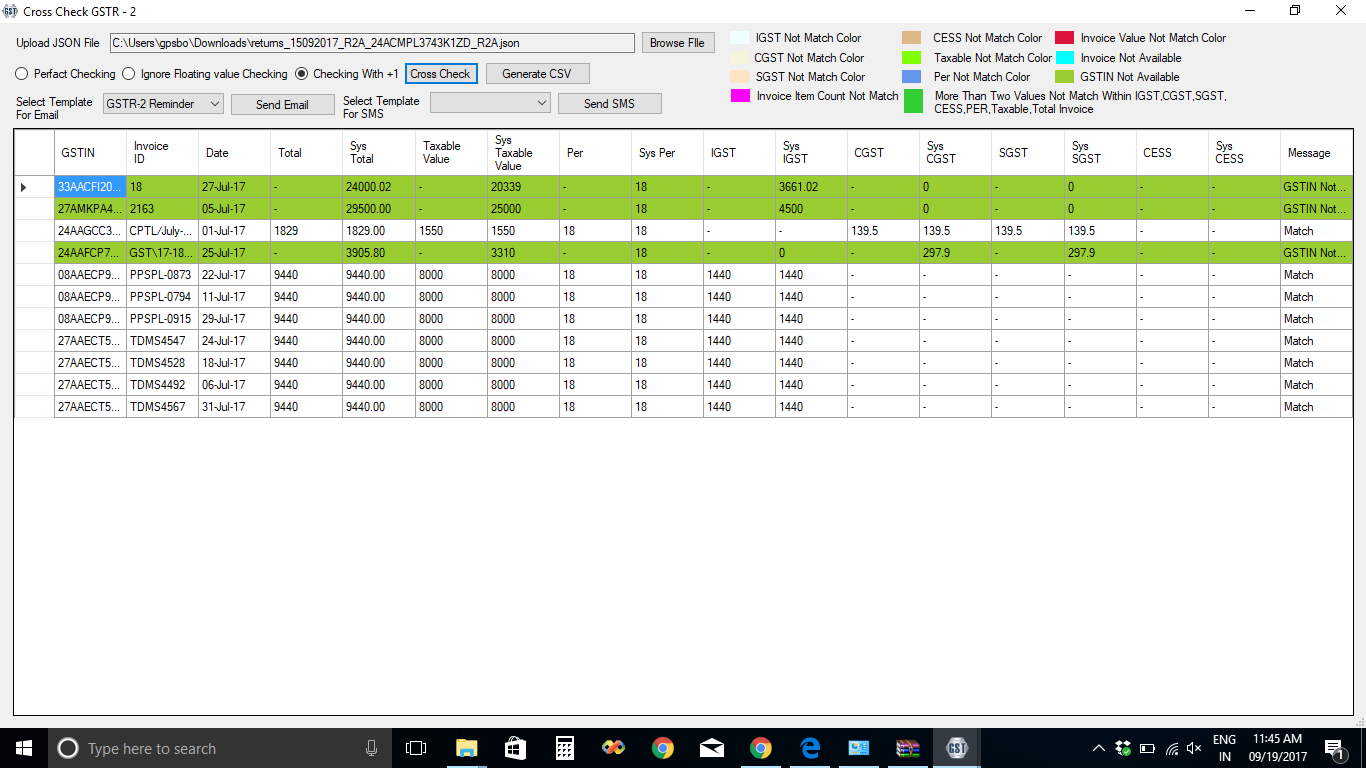Click the Browse File button
The image size is (1366, 768).
pos(677,43)
